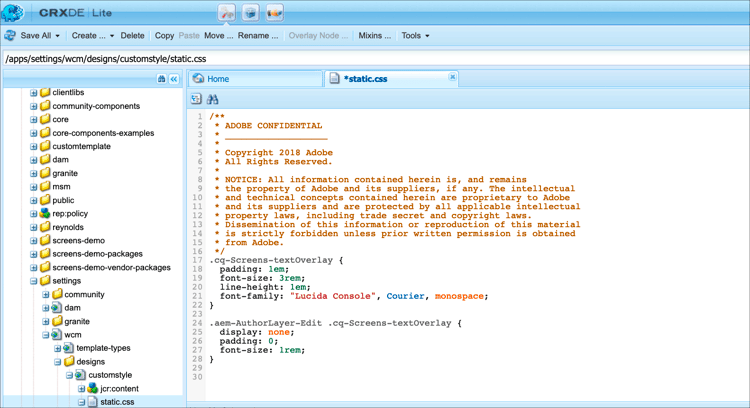Image resolution: width=750 pixels, height=408 pixels.
Task: Select the reynolds tree node
Action: (68, 227)
